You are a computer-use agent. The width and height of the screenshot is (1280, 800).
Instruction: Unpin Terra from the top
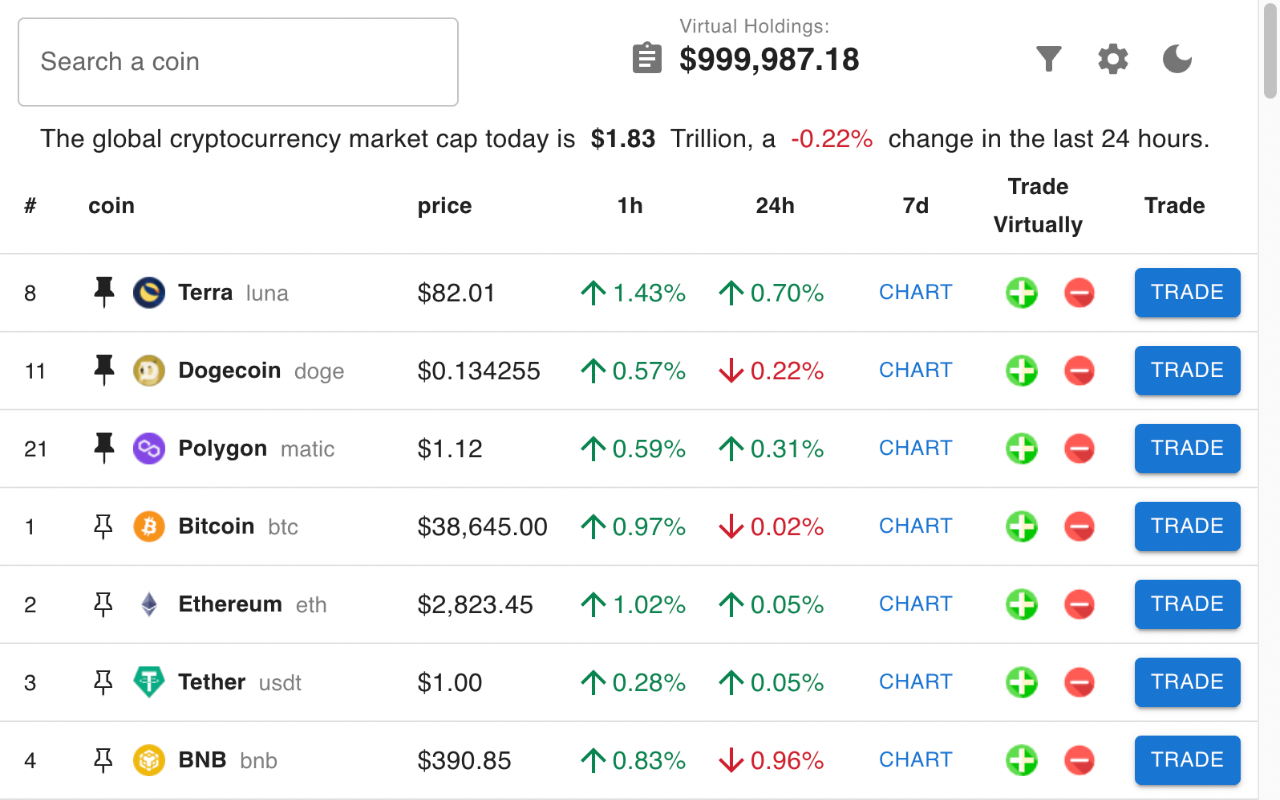pos(103,293)
